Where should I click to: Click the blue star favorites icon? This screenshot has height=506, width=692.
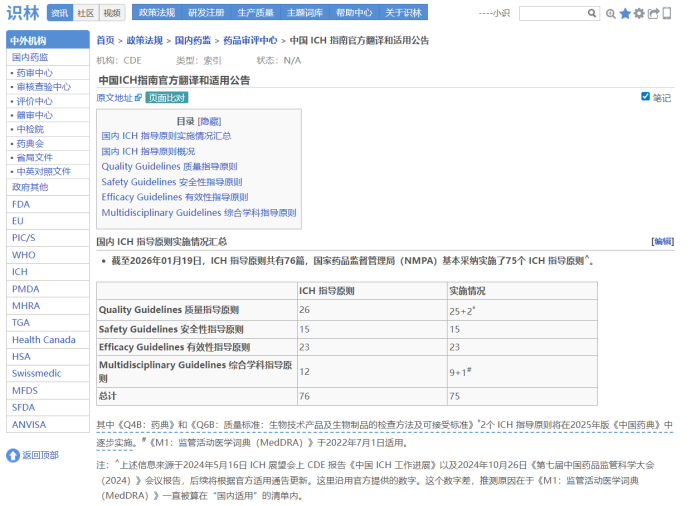coord(625,14)
